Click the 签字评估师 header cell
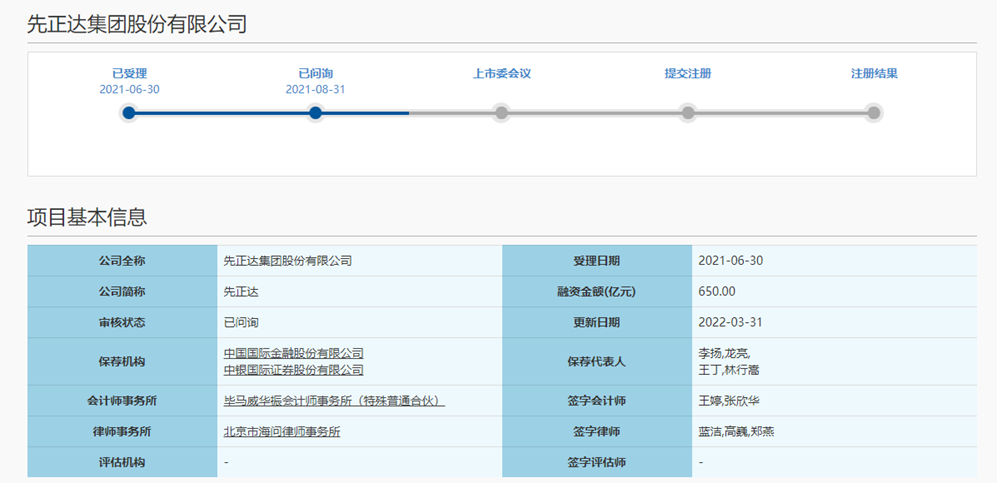This screenshot has height=483, width=997. click(x=597, y=462)
